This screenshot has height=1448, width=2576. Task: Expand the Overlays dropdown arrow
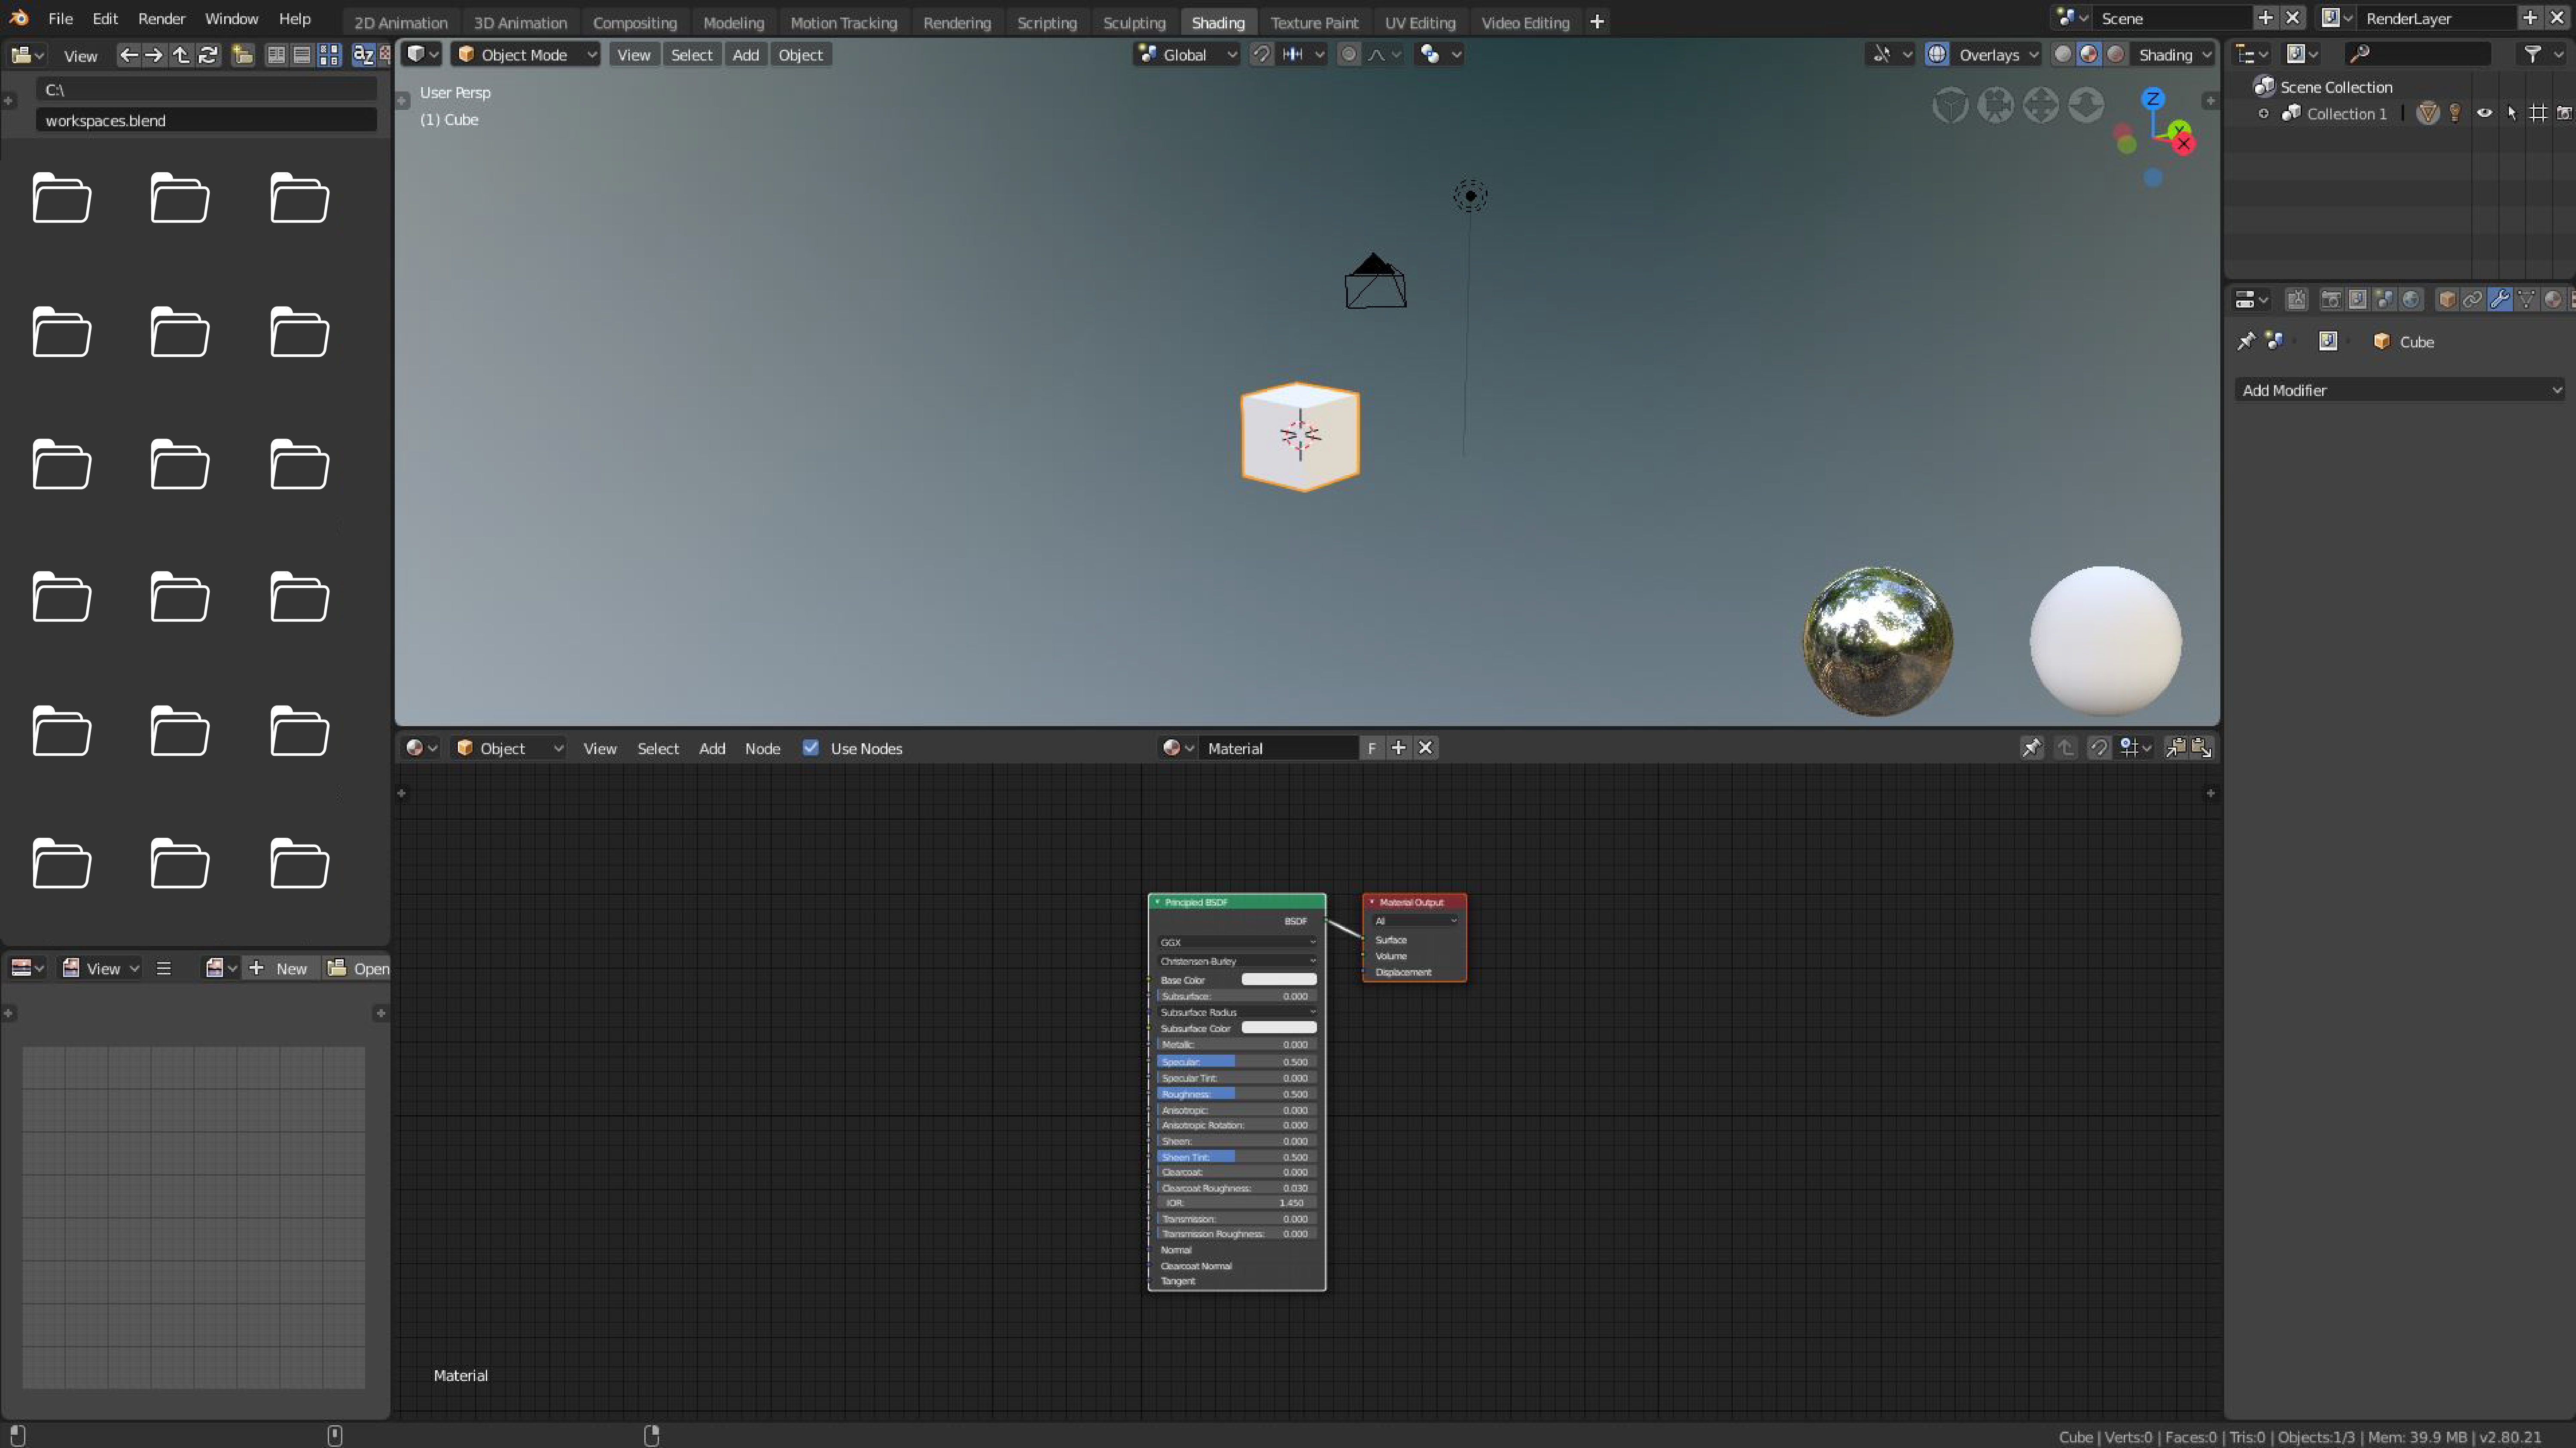point(2033,55)
